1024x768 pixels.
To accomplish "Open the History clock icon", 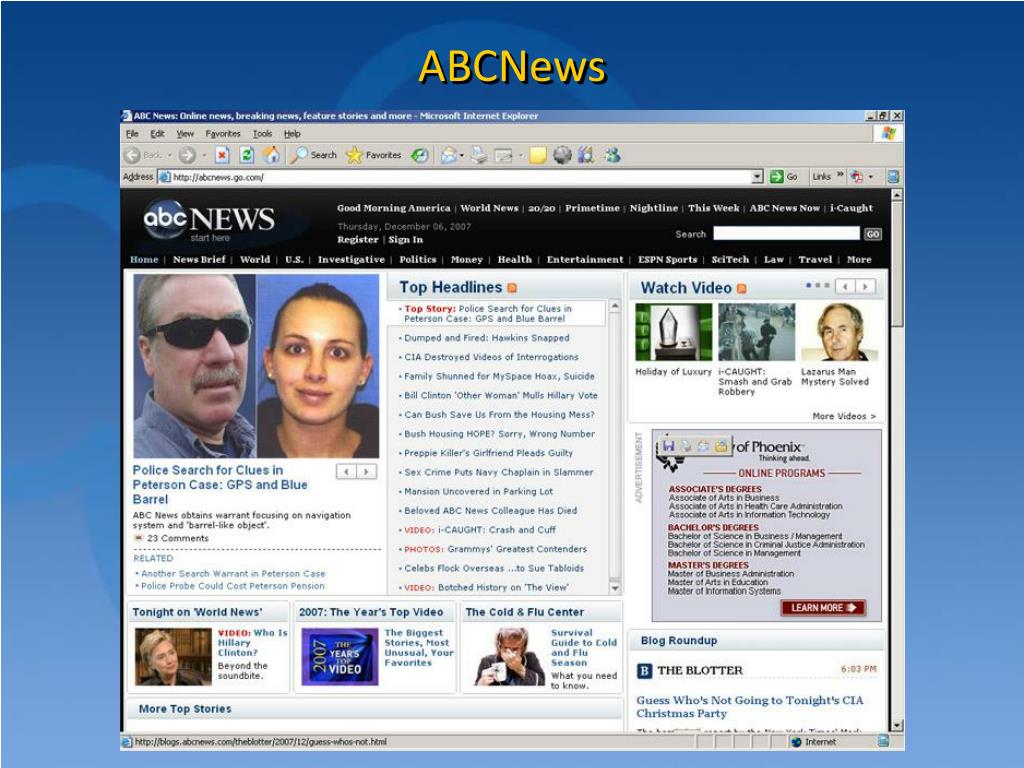I will point(419,155).
